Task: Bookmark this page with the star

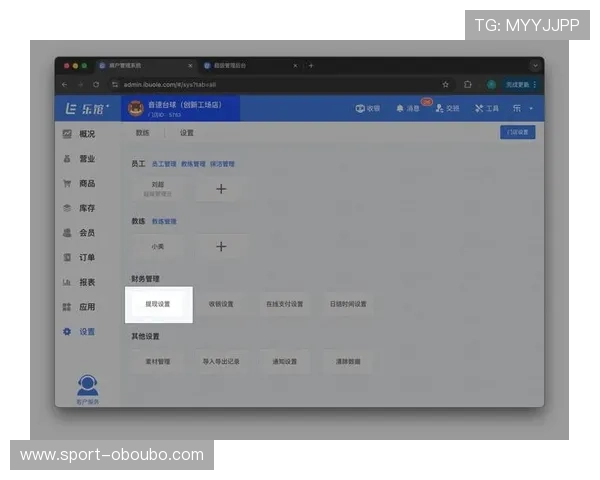Action: coord(445,85)
